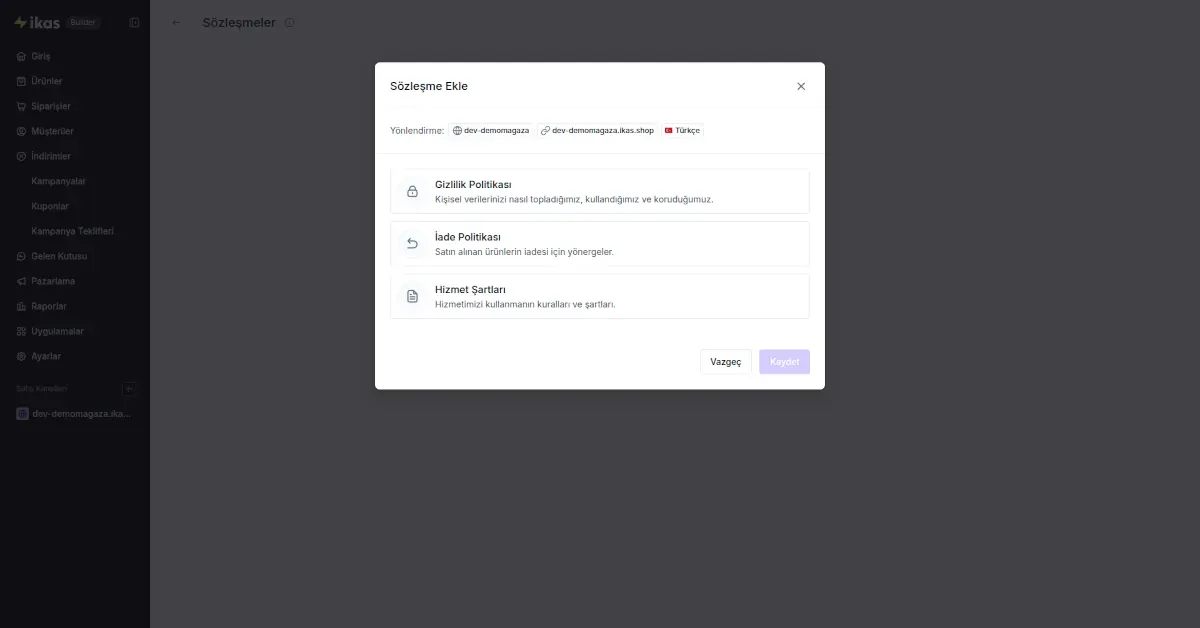Click the dev-demomagaza.ikas.shop link chip
The width and height of the screenshot is (1200, 628).
(x=597, y=130)
